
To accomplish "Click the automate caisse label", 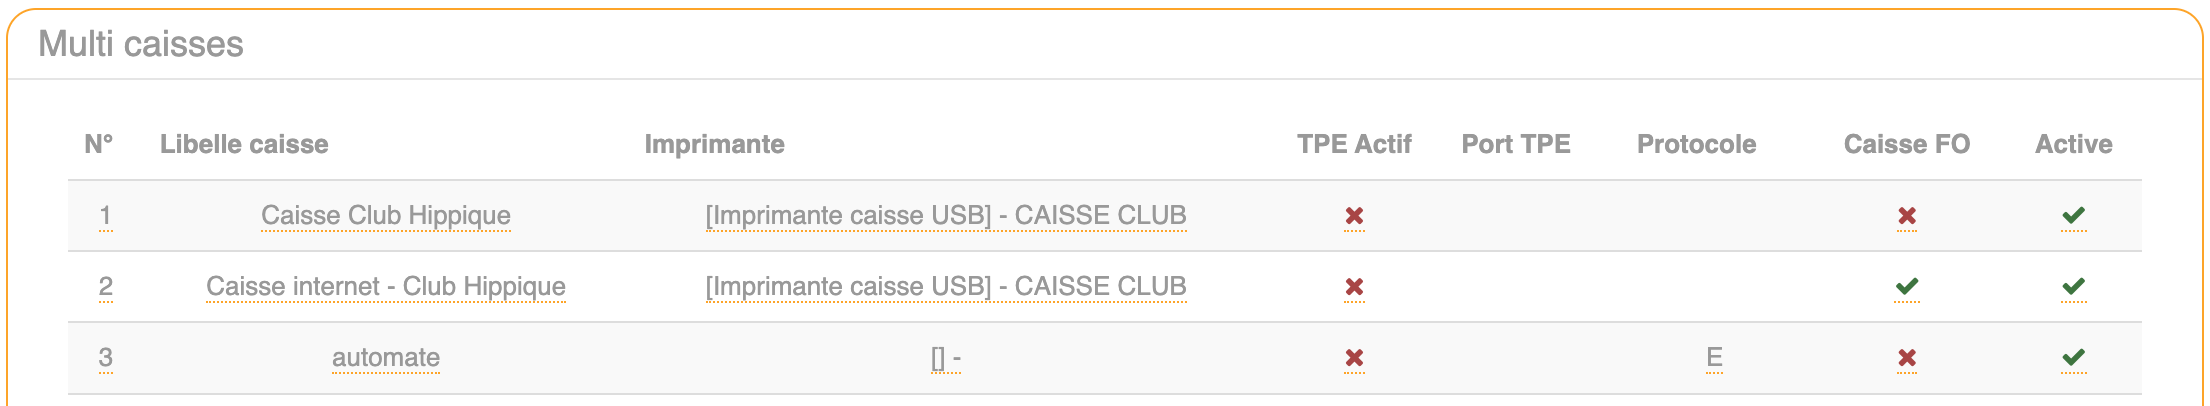I will click(x=385, y=358).
